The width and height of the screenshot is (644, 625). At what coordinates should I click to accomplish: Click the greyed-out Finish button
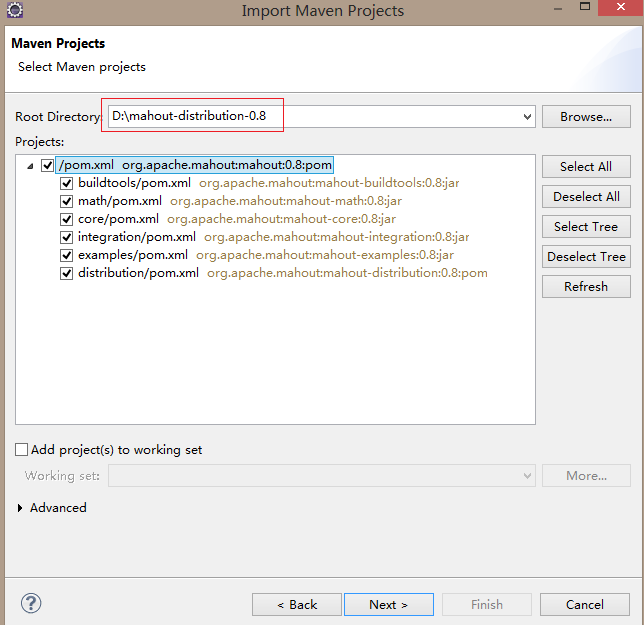(x=487, y=604)
